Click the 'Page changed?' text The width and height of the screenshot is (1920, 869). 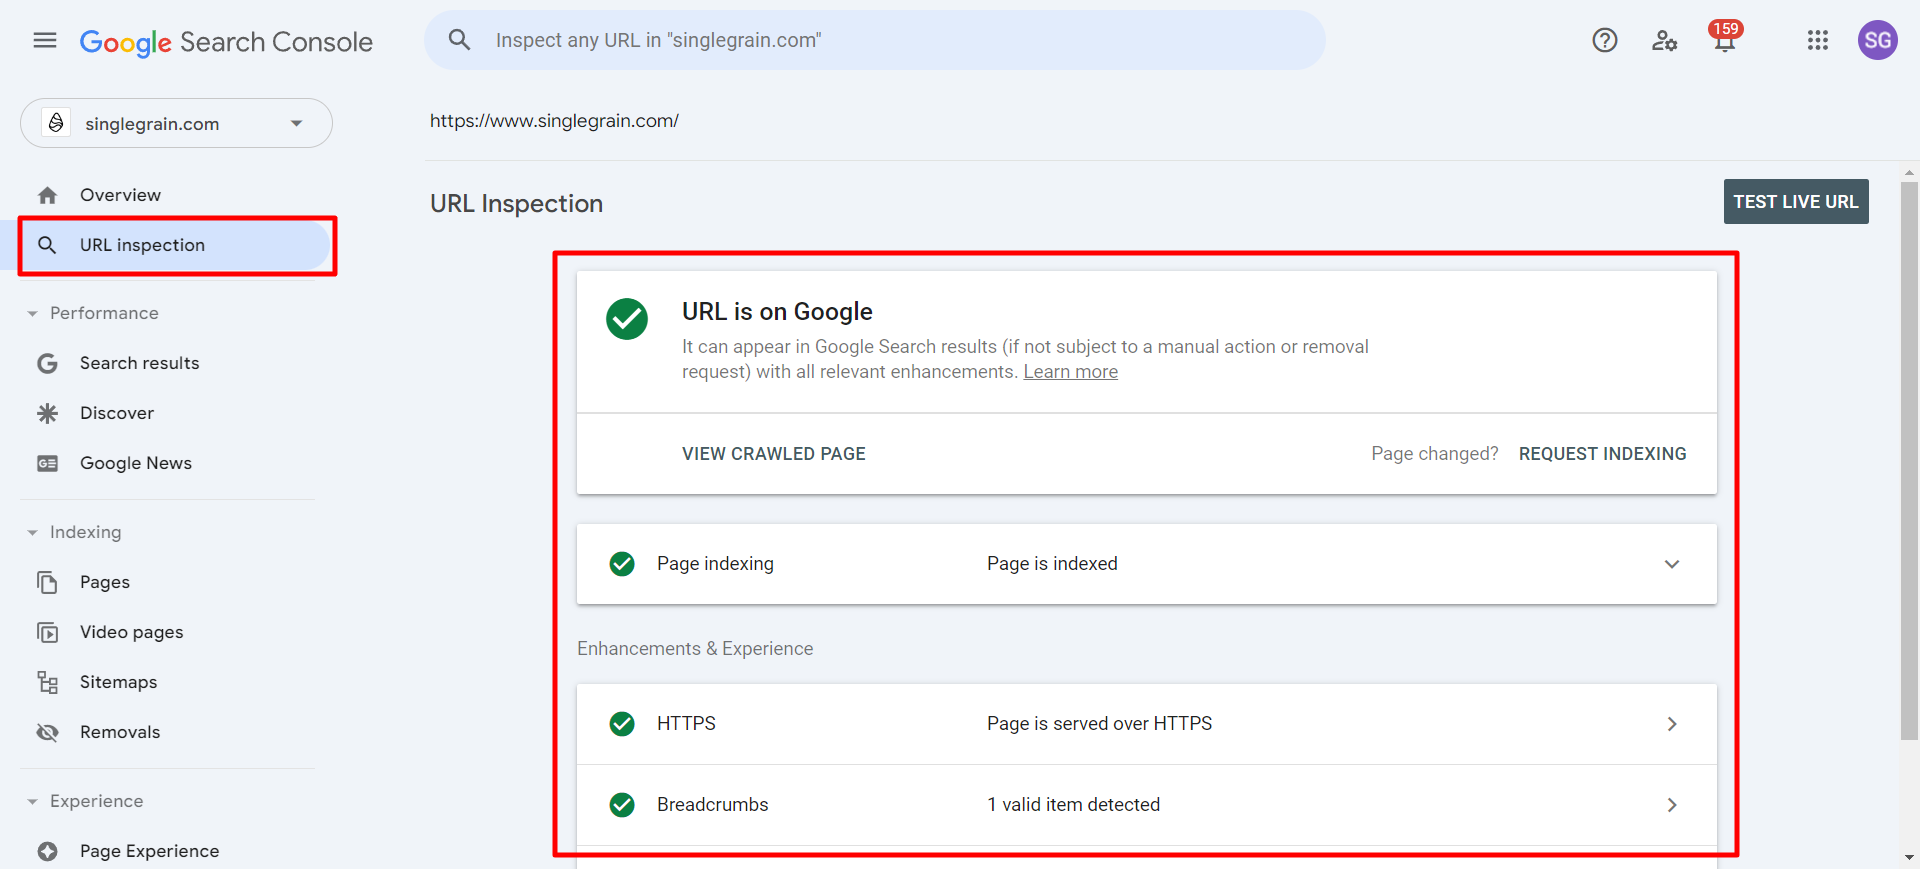click(x=1435, y=454)
